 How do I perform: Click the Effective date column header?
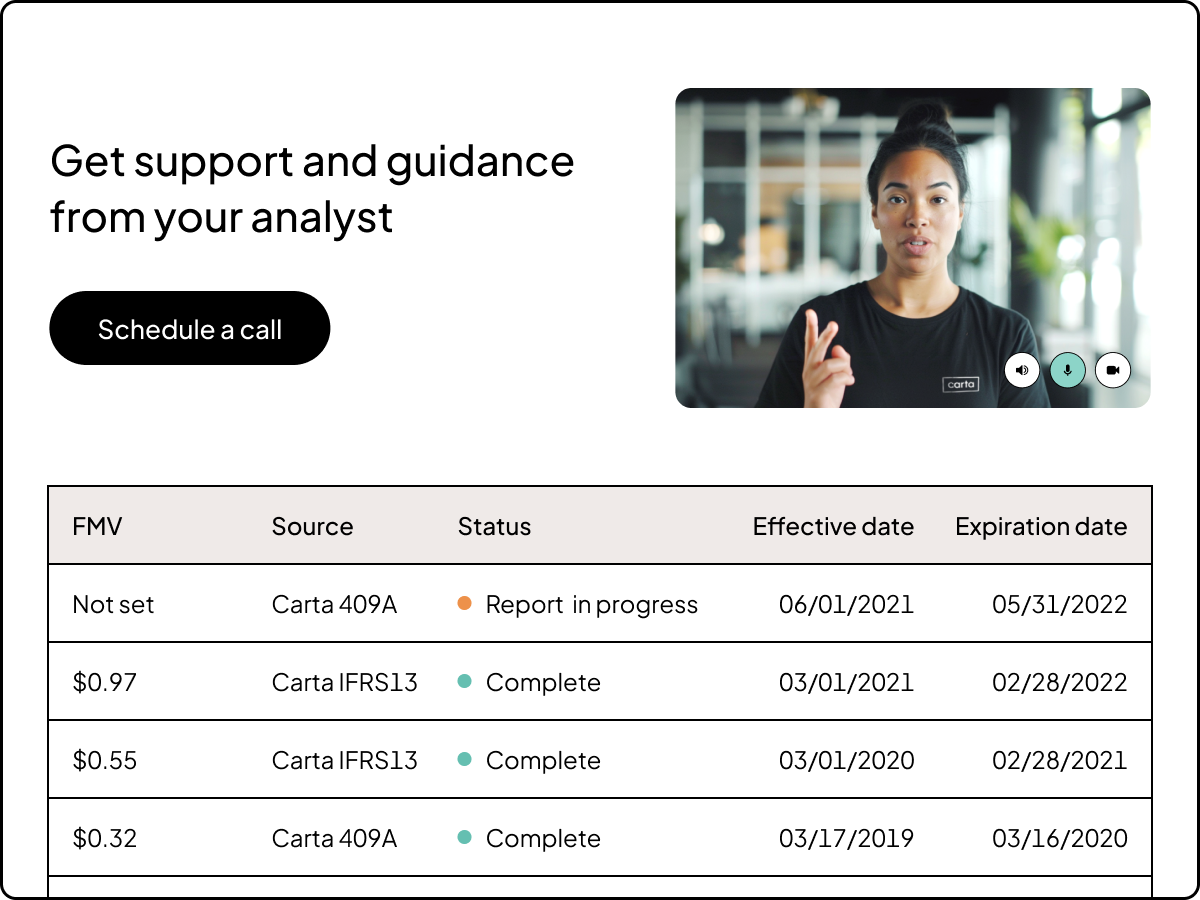[834, 526]
